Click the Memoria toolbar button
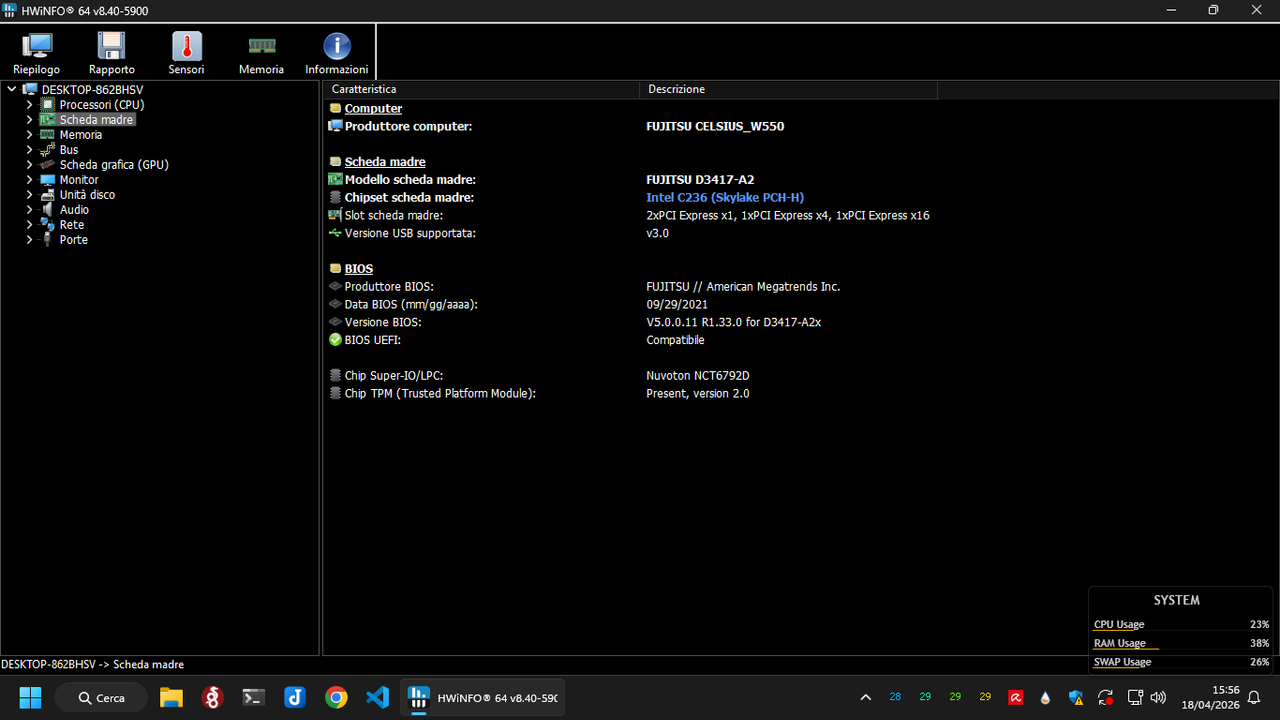1280x720 pixels. [261, 53]
